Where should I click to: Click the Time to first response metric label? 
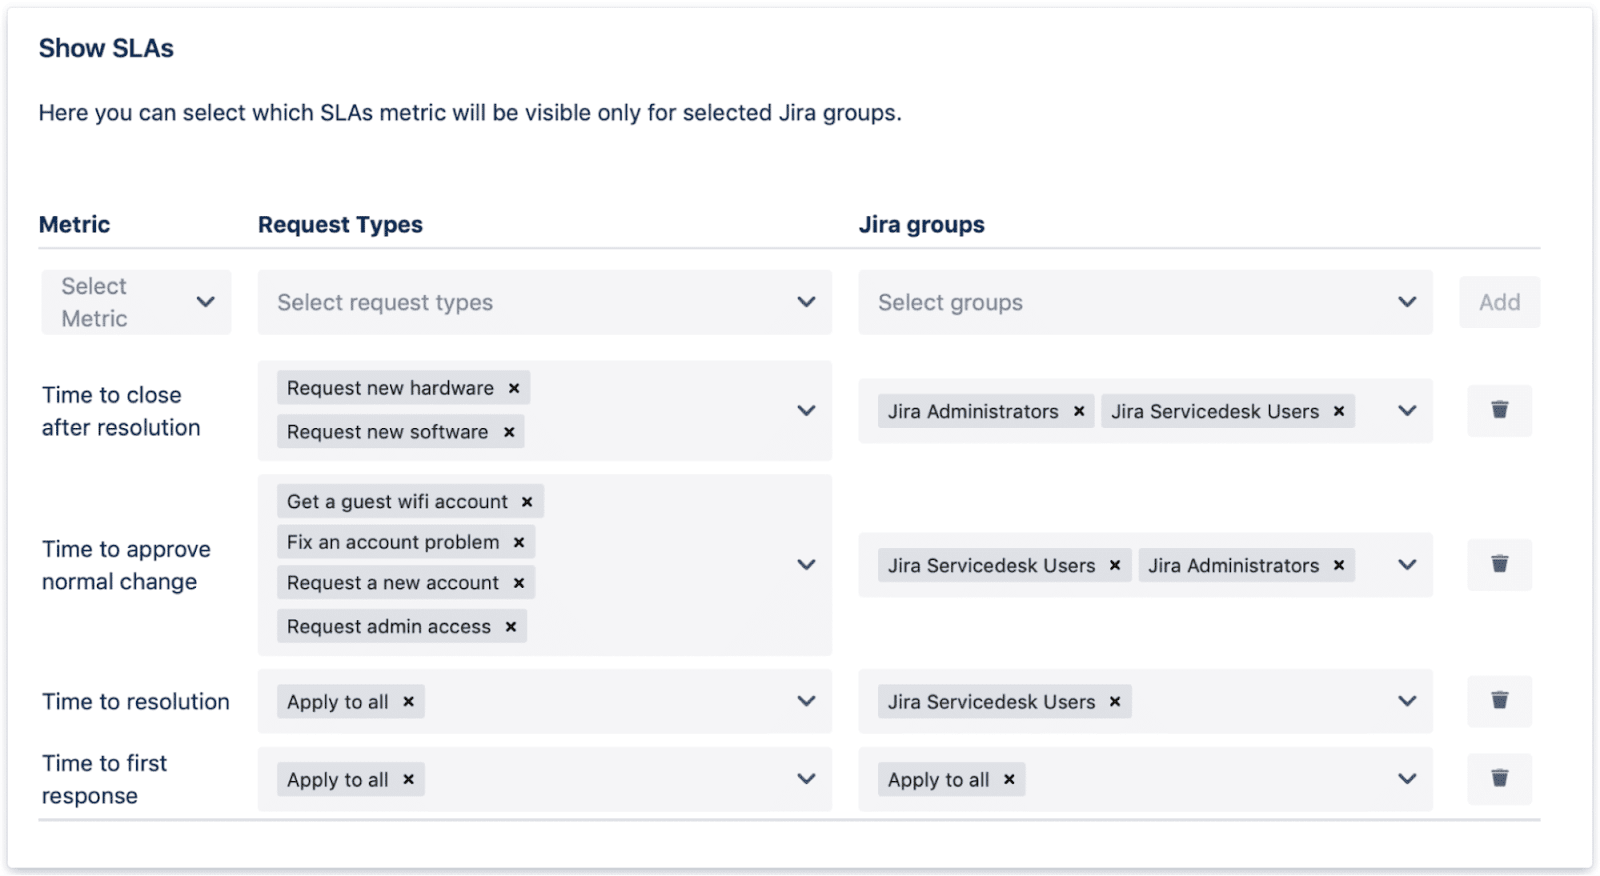pos(105,779)
